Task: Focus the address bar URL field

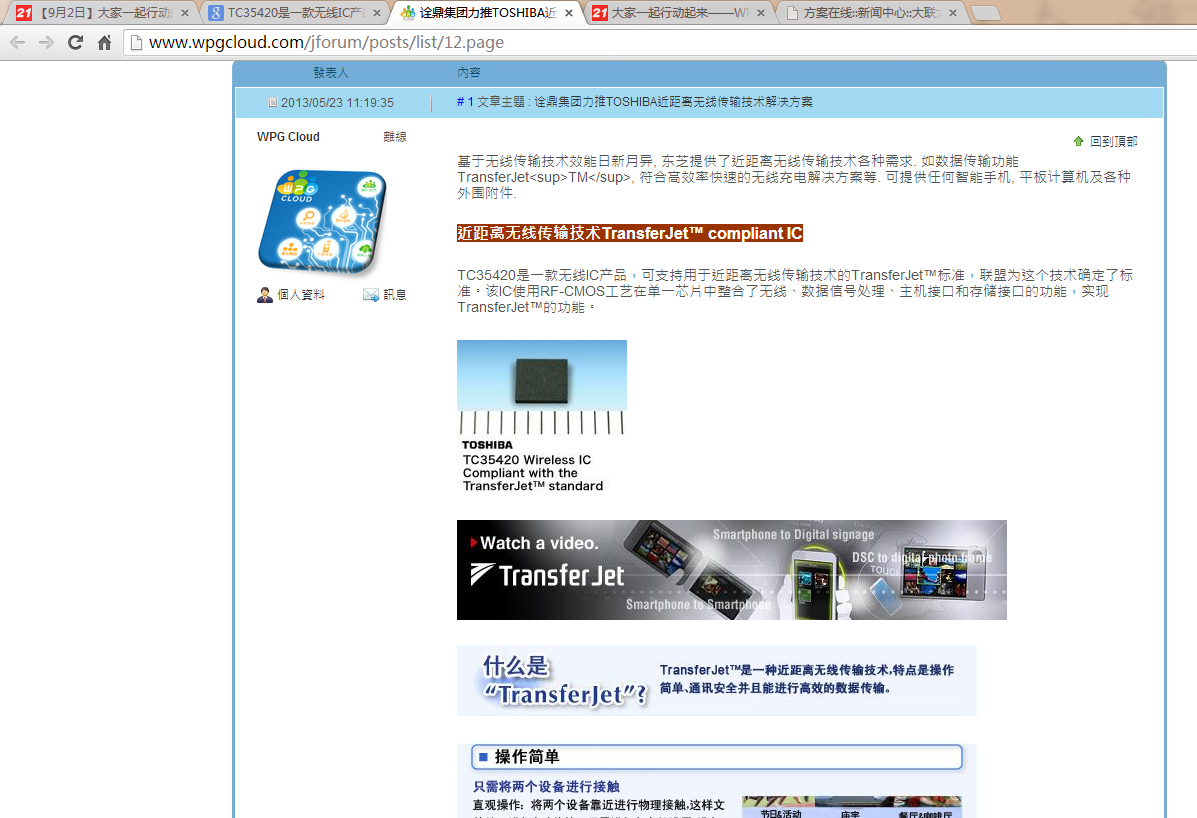Action: (660, 43)
